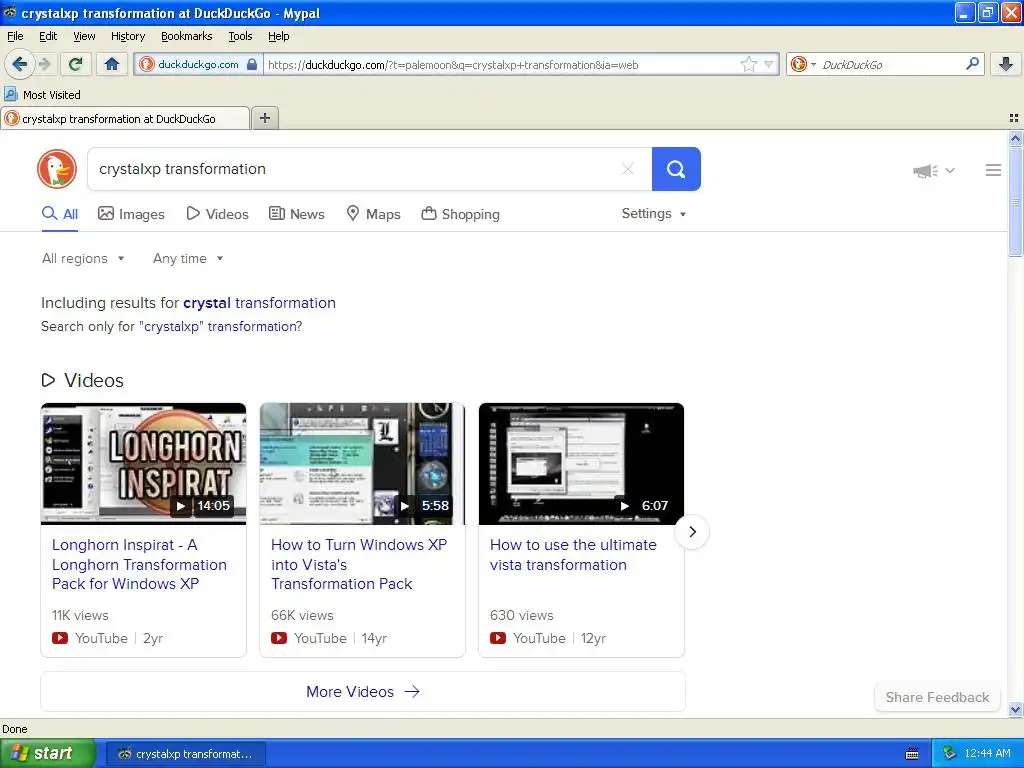
Task: Select the Mypal taskbar button
Action: [x=185, y=754]
